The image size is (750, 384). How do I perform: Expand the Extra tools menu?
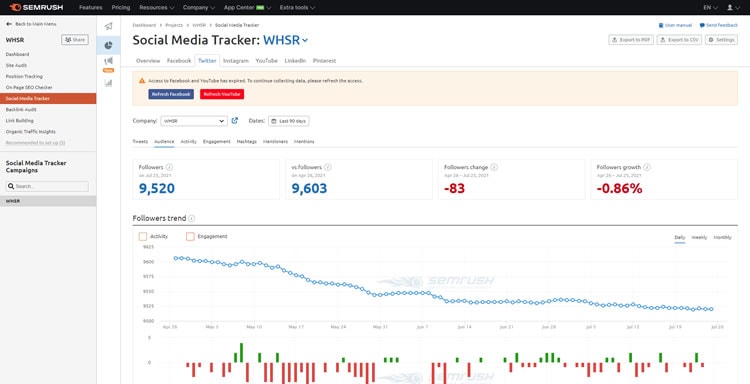pyautogui.click(x=297, y=8)
